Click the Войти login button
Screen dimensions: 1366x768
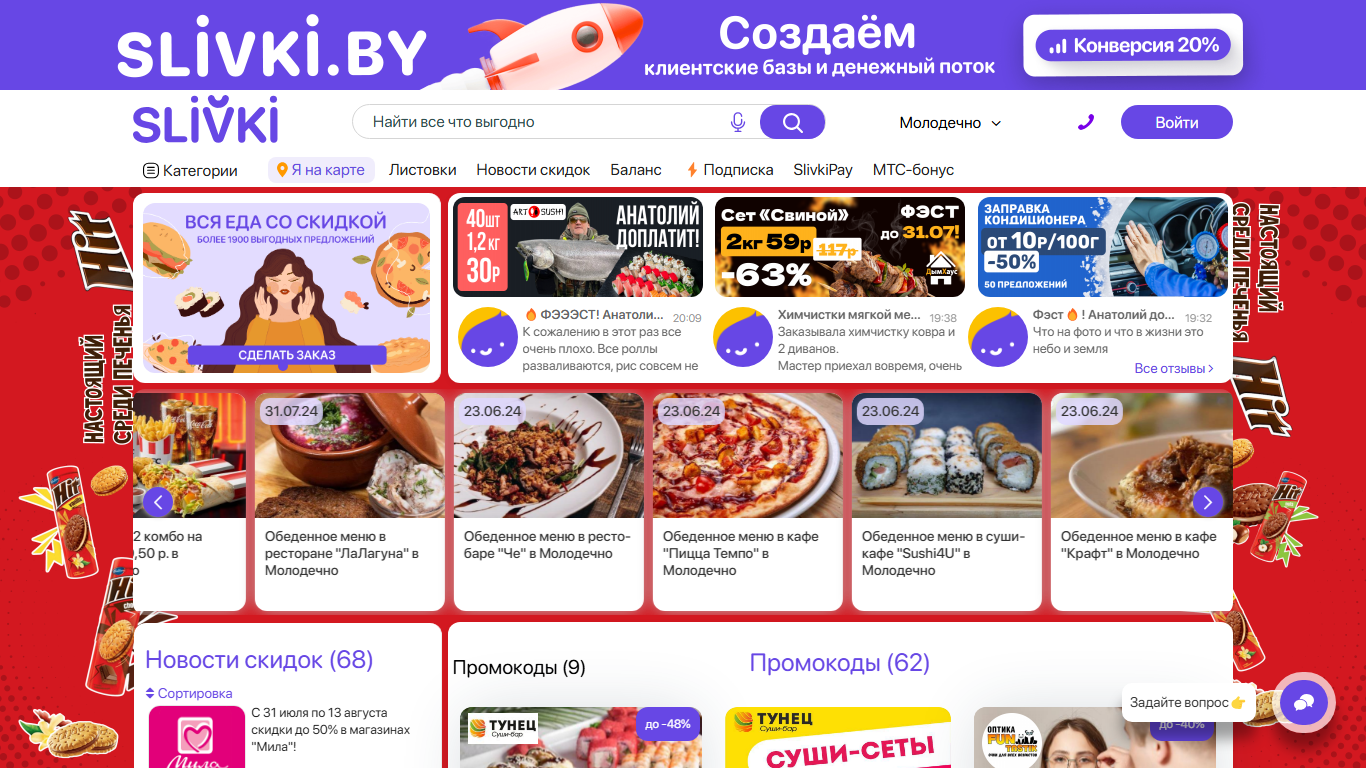[x=1177, y=122]
